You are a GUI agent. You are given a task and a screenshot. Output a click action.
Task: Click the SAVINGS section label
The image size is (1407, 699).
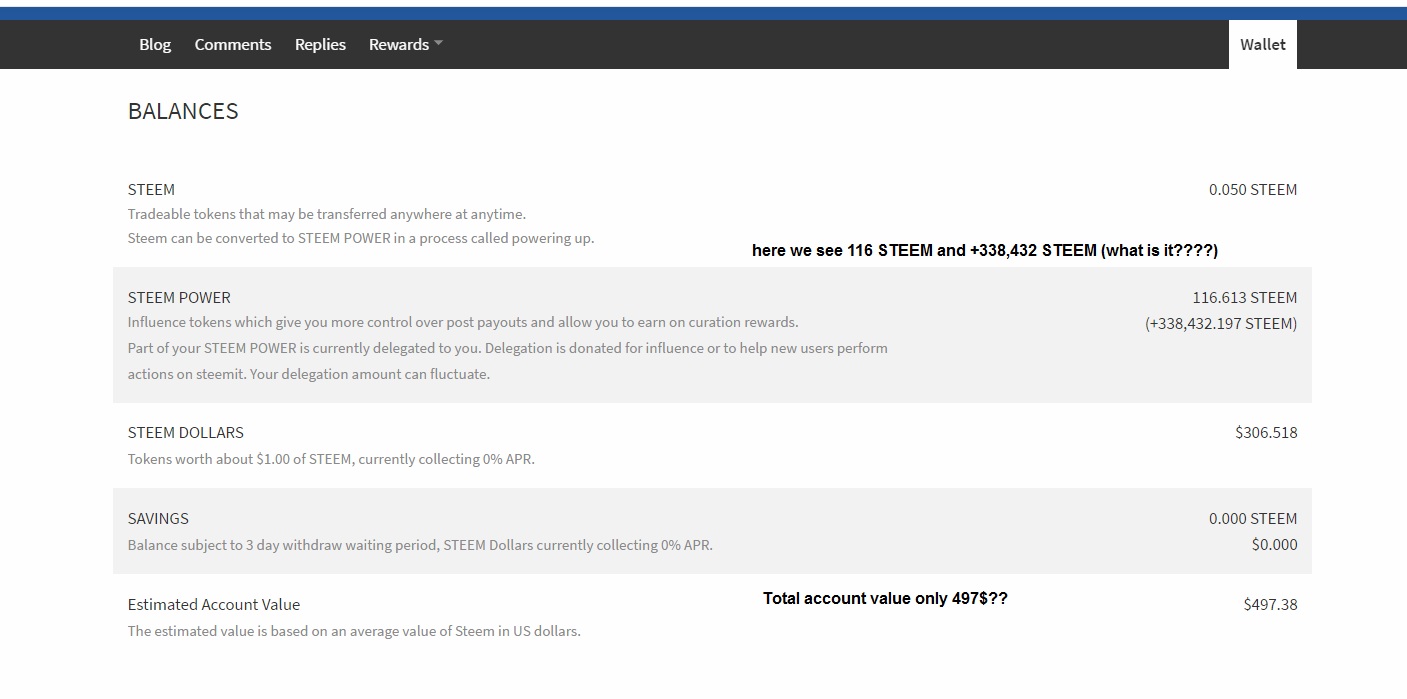coord(158,519)
